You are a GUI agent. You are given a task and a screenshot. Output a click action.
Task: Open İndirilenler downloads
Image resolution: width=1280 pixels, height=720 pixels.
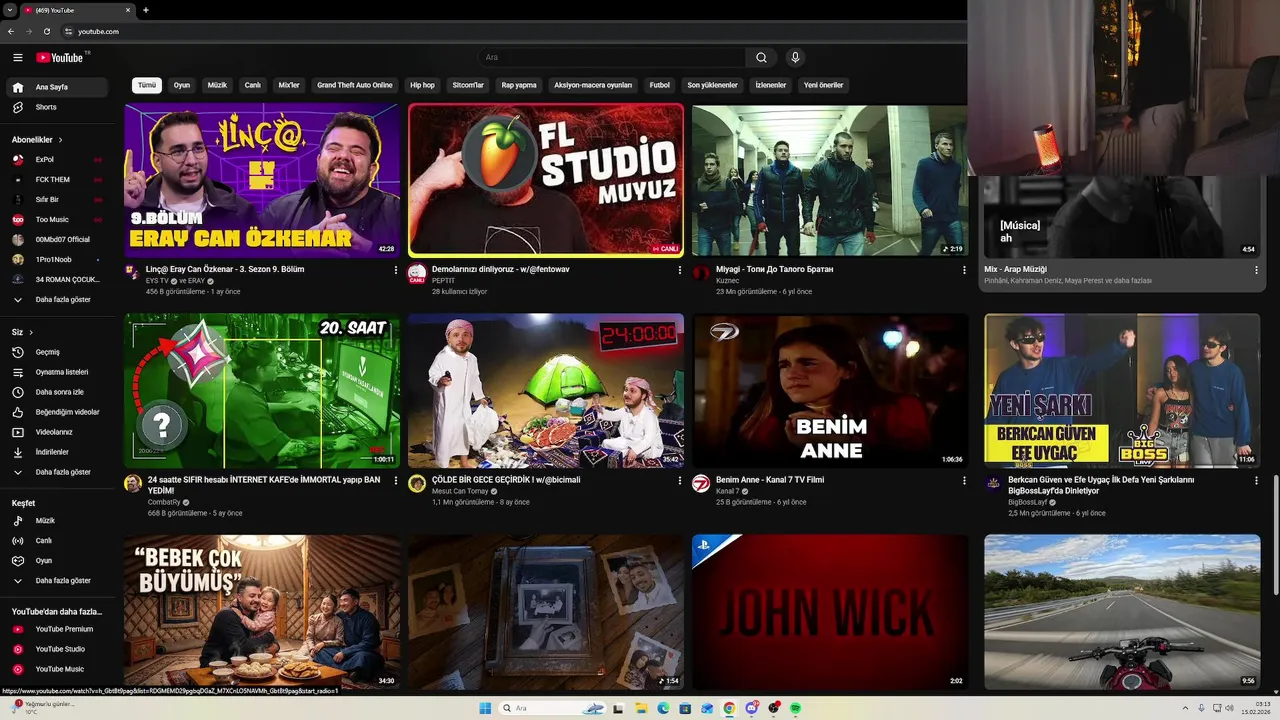(x=57, y=452)
